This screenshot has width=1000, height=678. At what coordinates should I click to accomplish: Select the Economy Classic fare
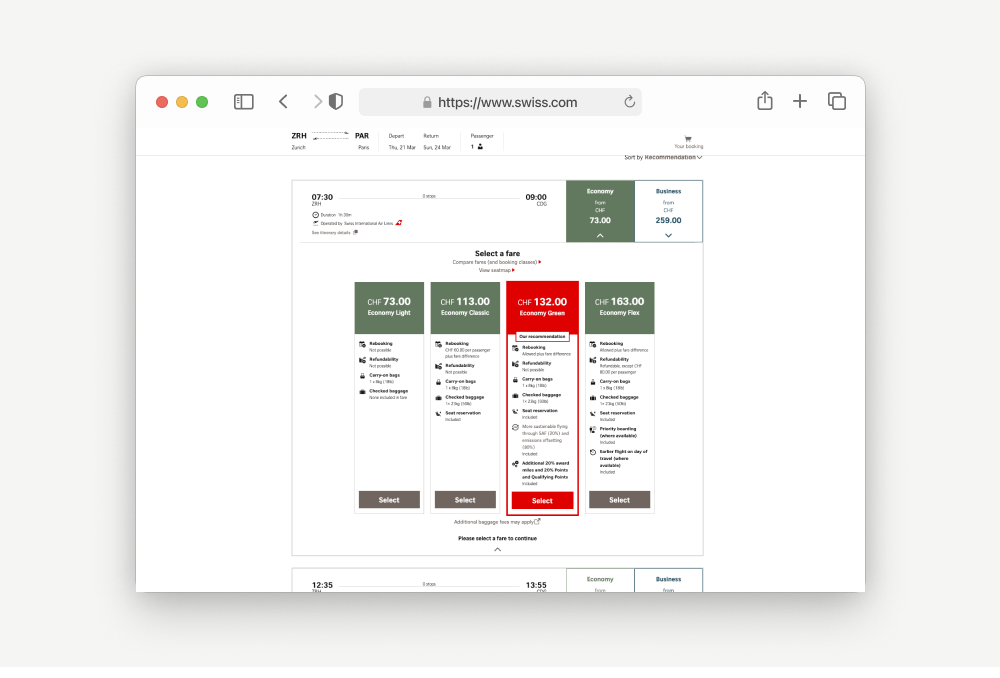pyautogui.click(x=465, y=500)
